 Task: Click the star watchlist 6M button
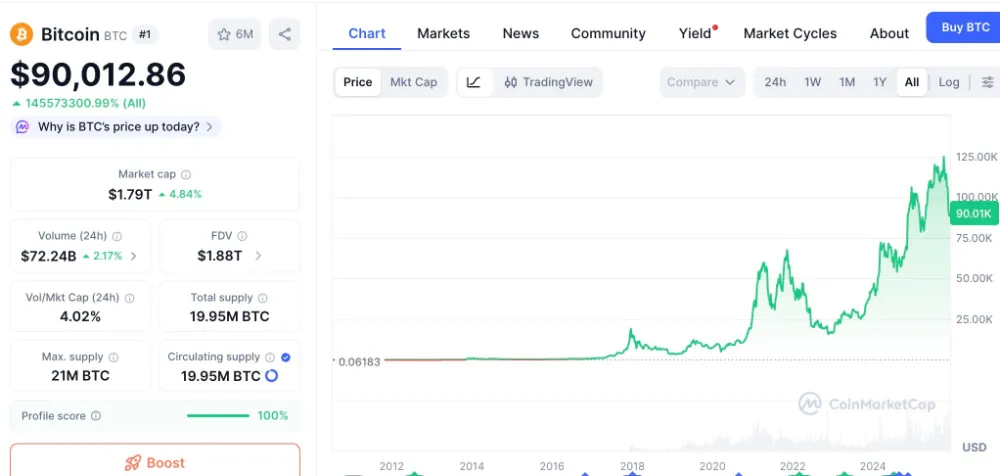[235, 34]
